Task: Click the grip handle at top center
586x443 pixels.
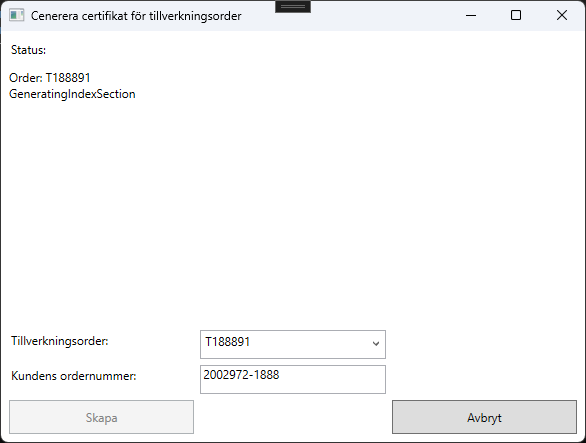Action: click(293, 6)
